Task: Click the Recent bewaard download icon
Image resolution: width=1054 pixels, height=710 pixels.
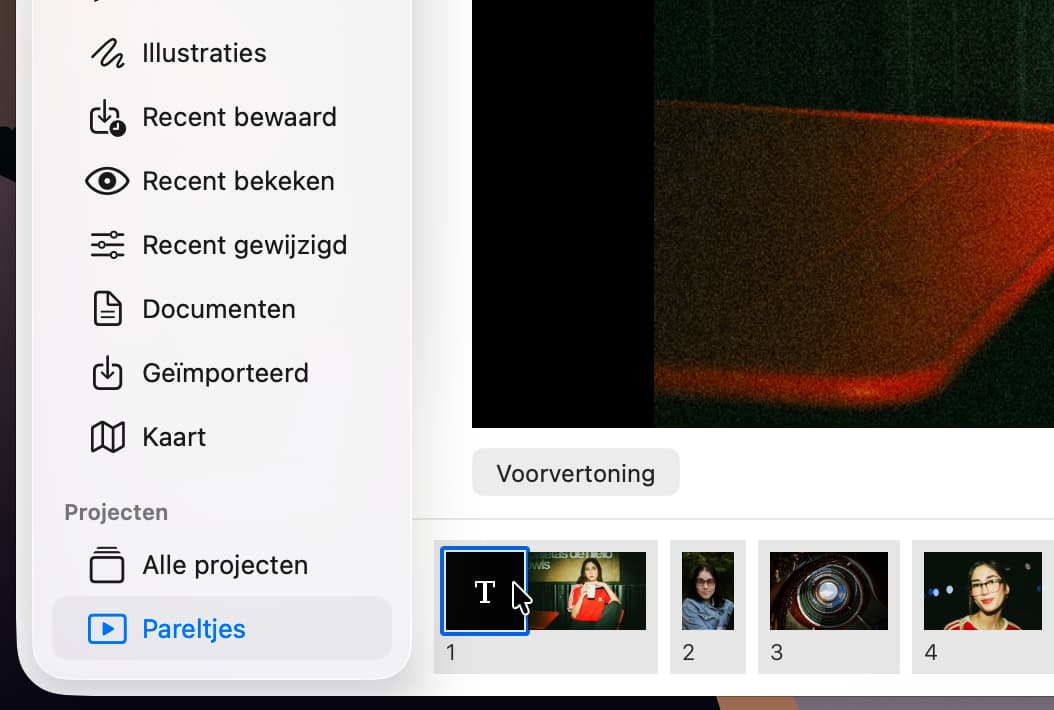Action: (108, 117)
